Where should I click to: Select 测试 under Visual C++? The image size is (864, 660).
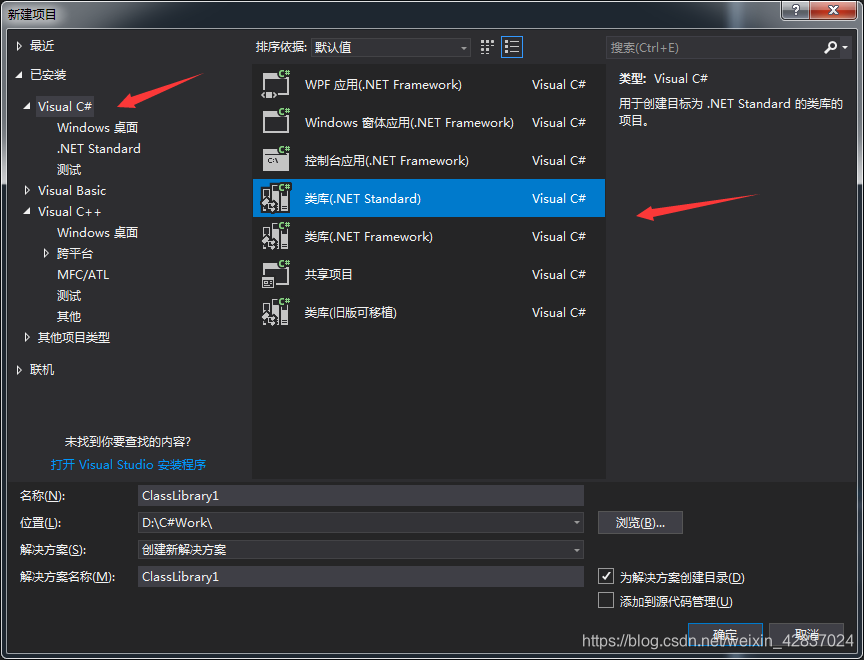pos(69,296)
